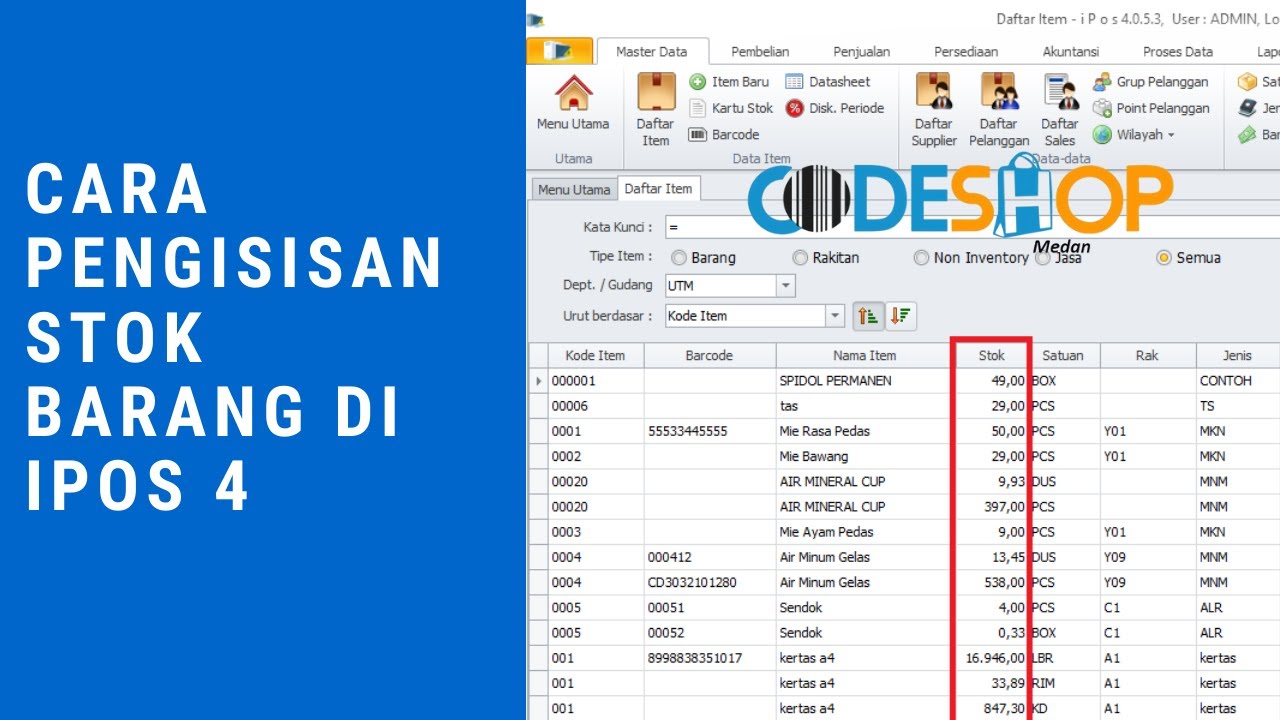
Task: Open Daftar Item in the ribbon
Action: pyautogui.click(x=656, y=110)
